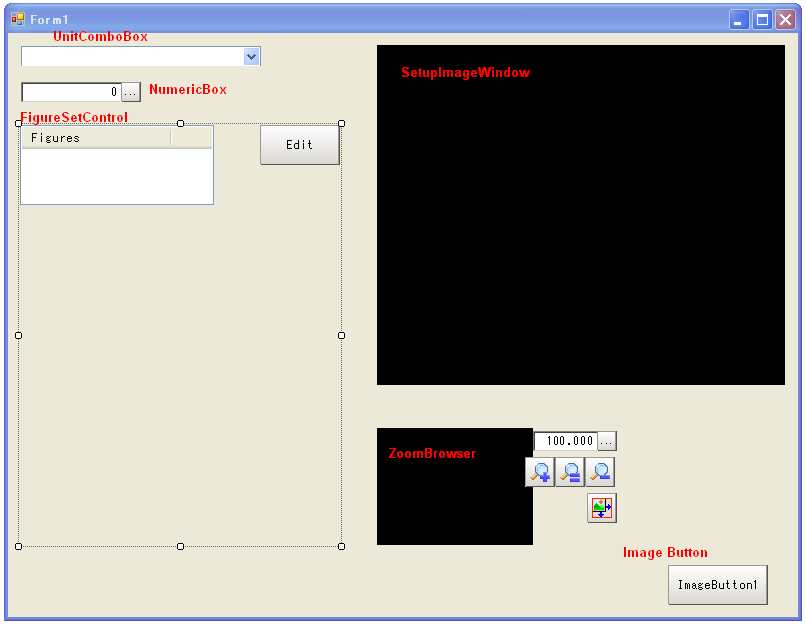Click the zoom out magnifier button

pos(600,472)
